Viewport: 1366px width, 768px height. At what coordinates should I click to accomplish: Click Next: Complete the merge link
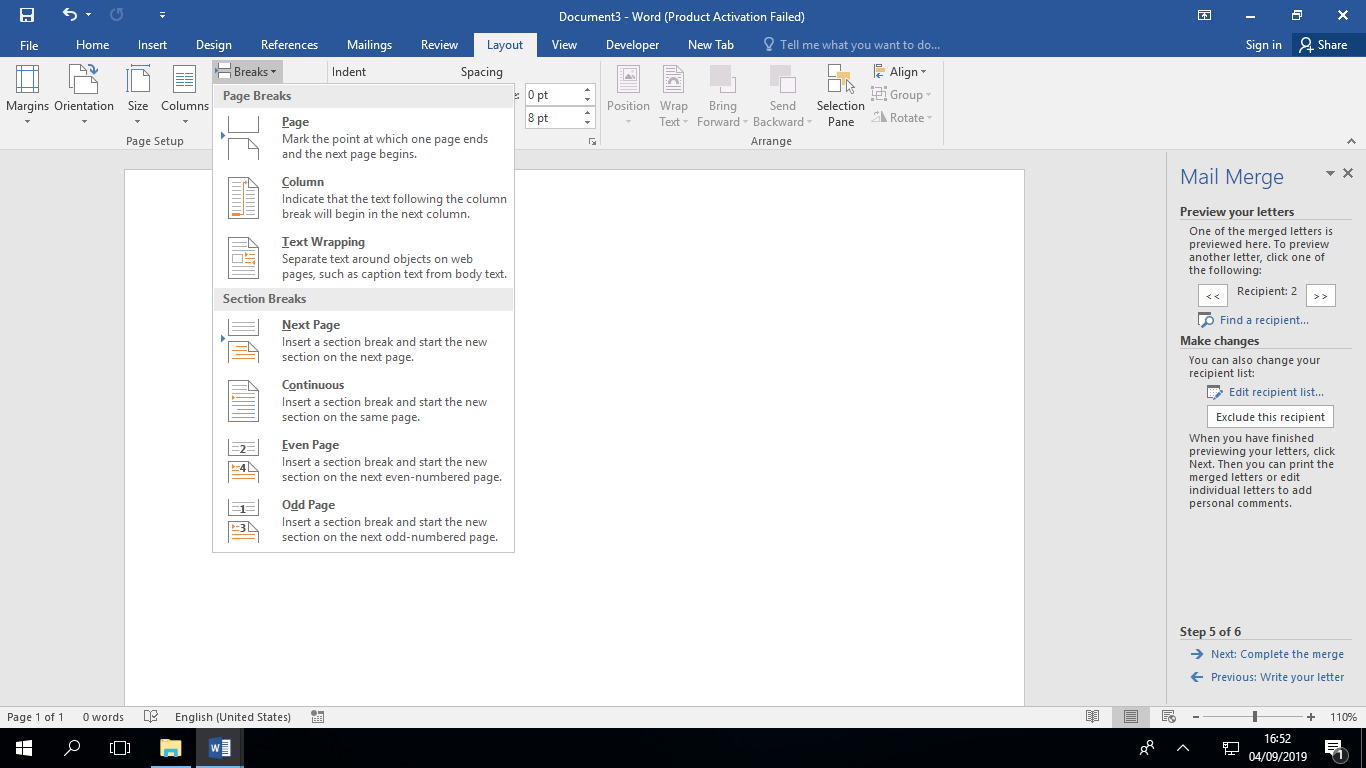point(1277,654)
